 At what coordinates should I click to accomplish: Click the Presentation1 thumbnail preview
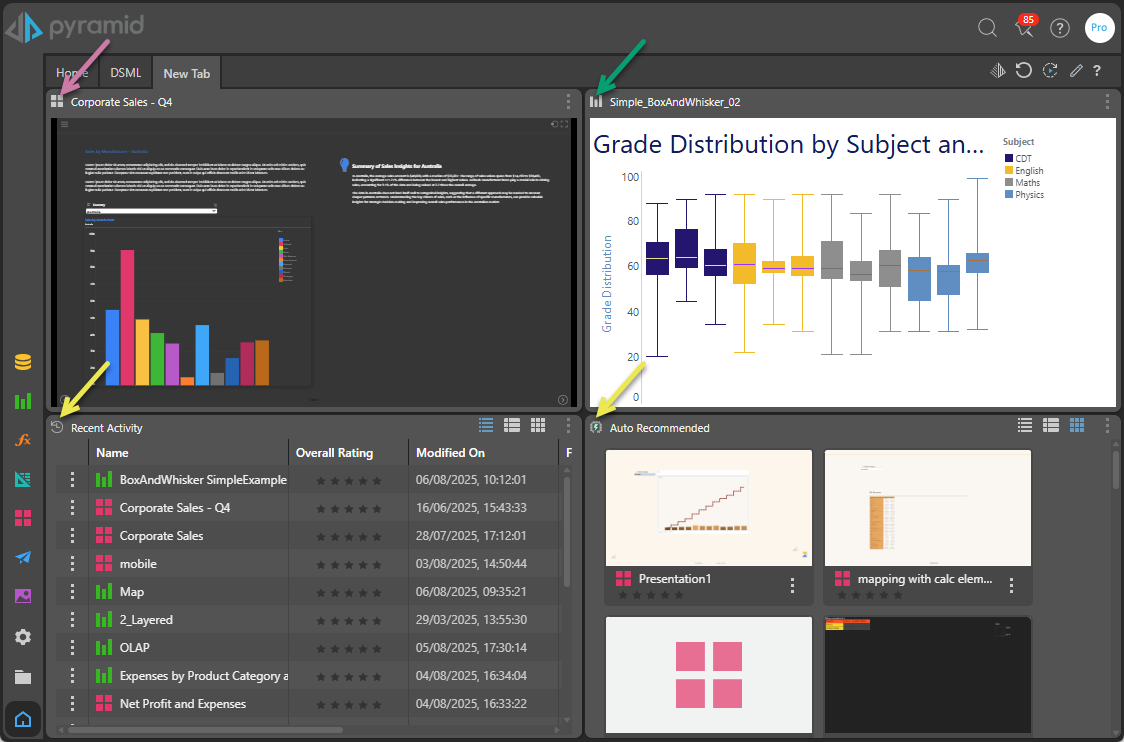[x=708, y=507]
